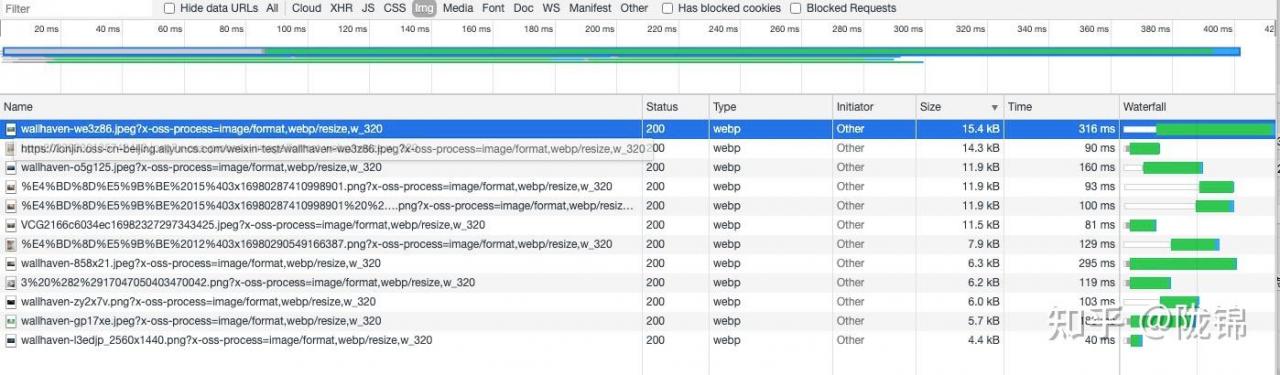Click the thumbnail icon of 3%20%282%29 request

pos(11,282)
